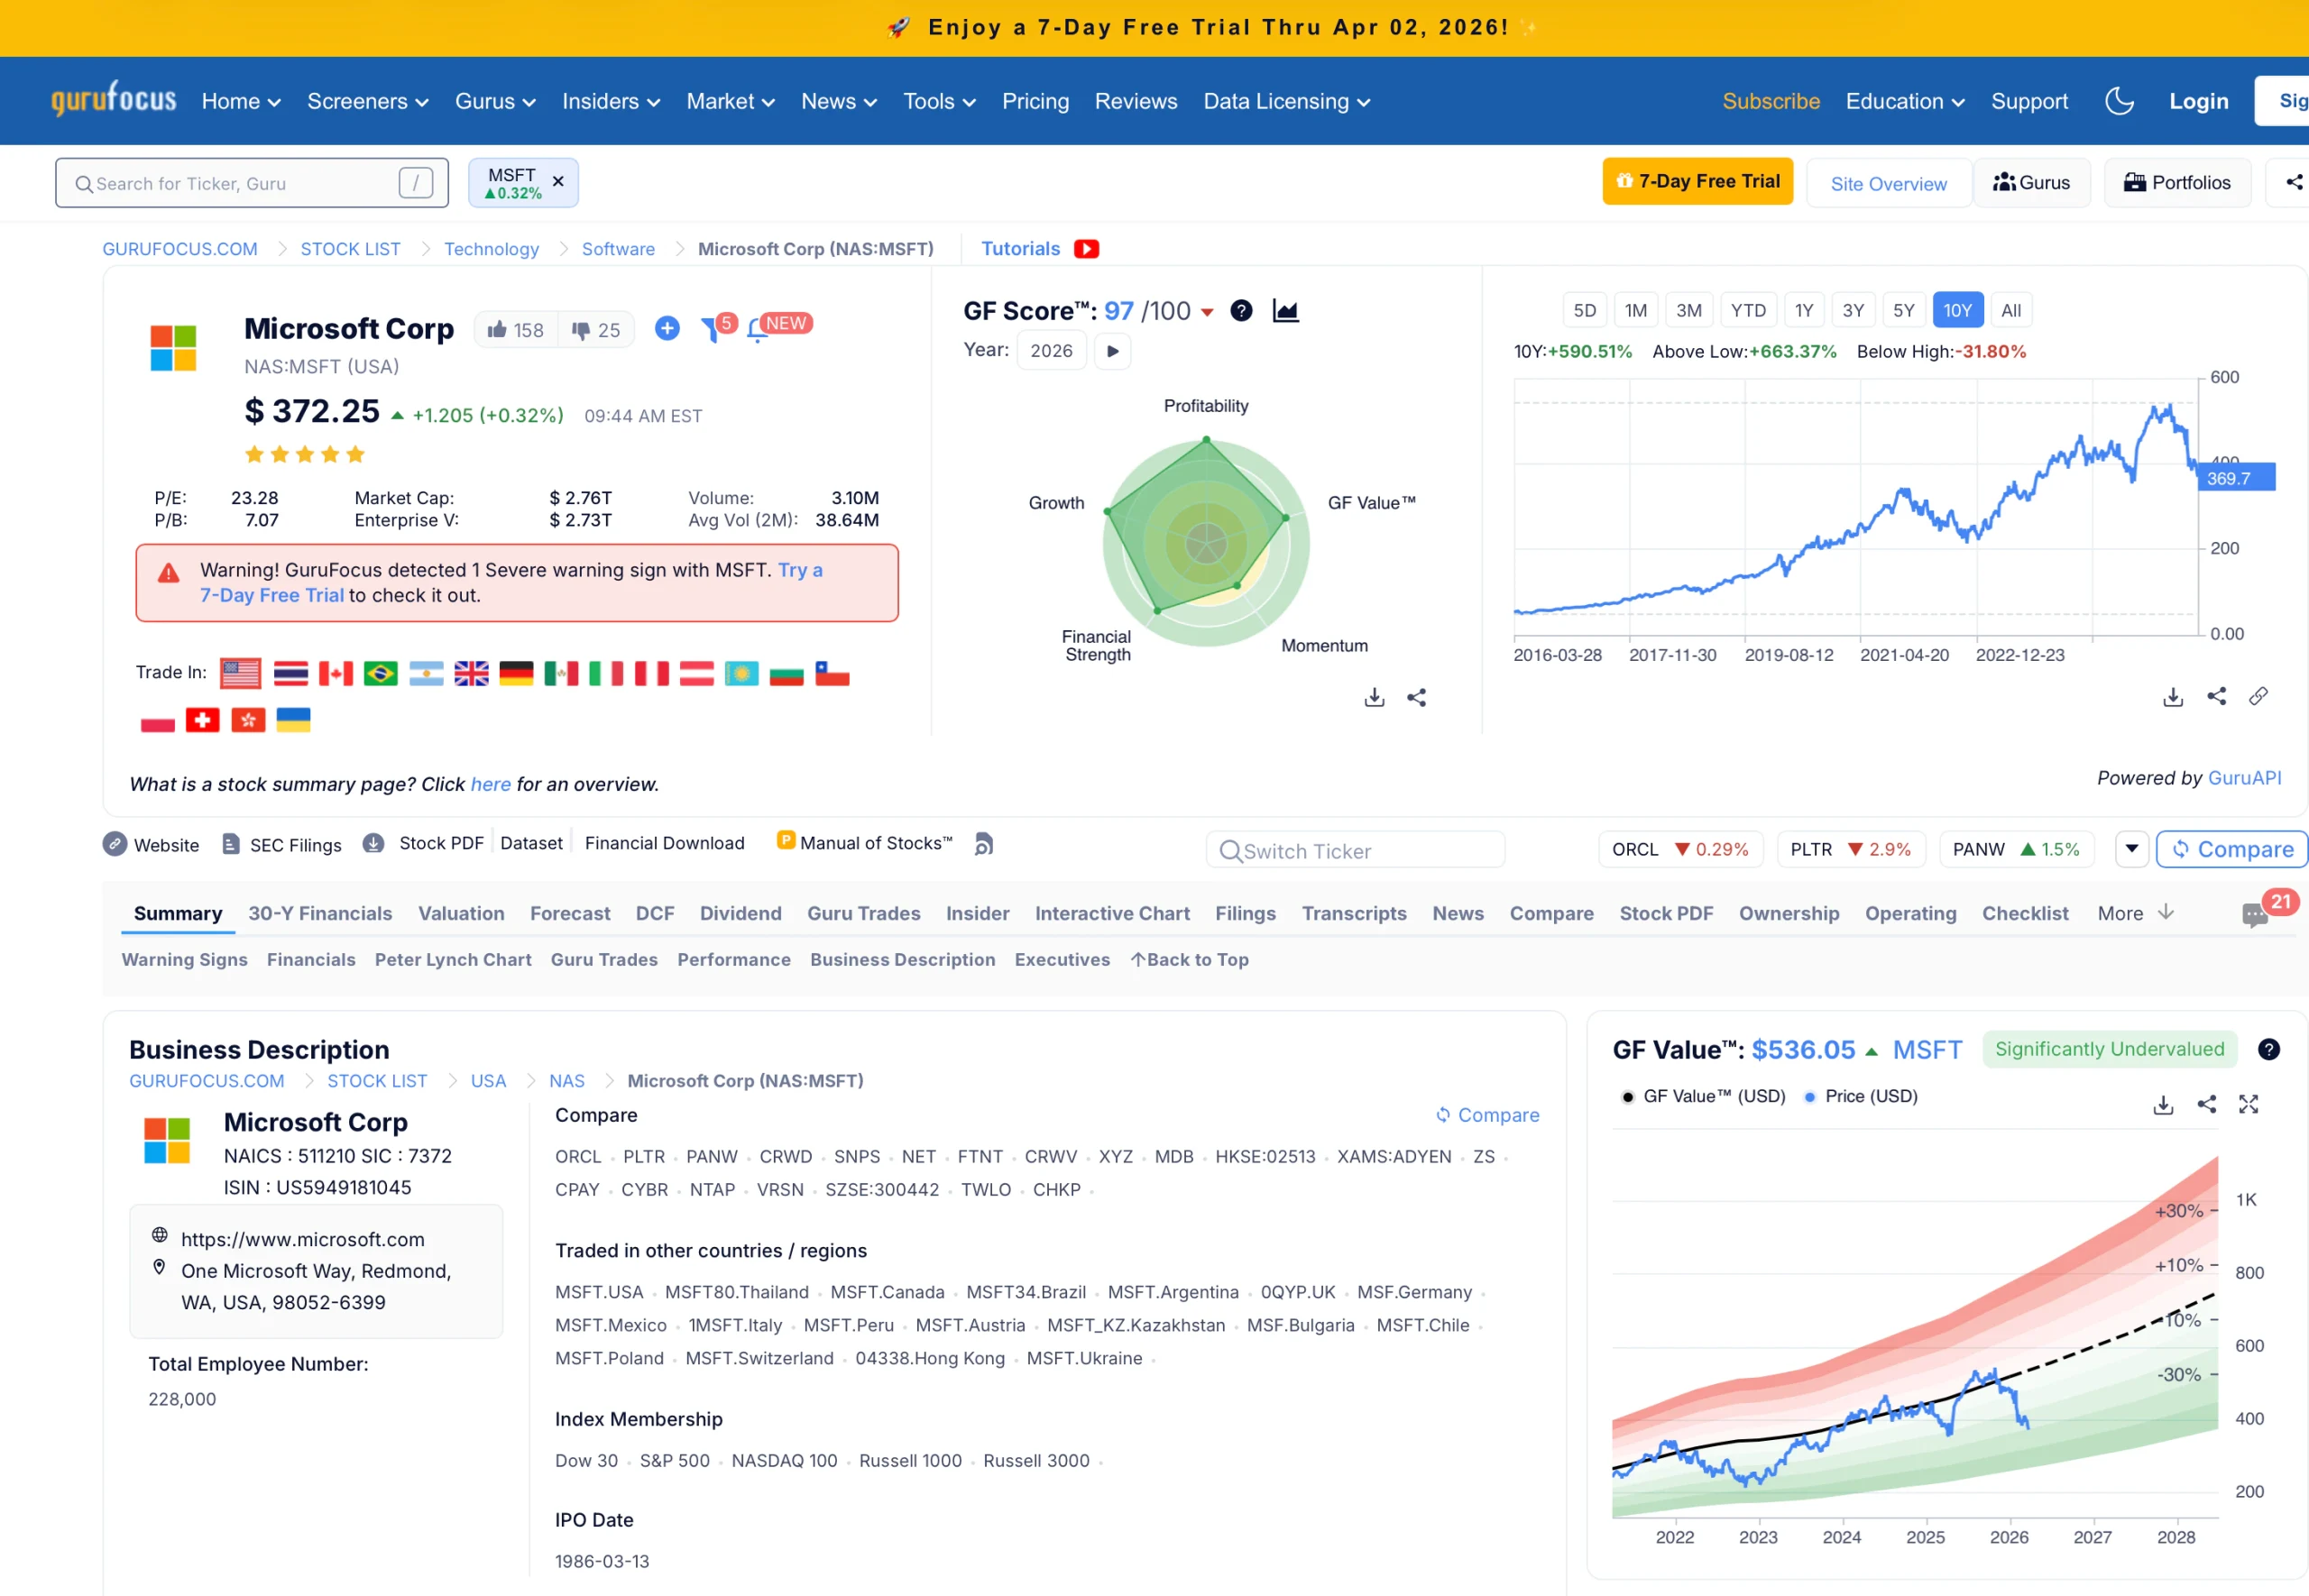Toggle dark mode moon icon
This screenshot has height=1596, width=2309.
coord(2119,101)
